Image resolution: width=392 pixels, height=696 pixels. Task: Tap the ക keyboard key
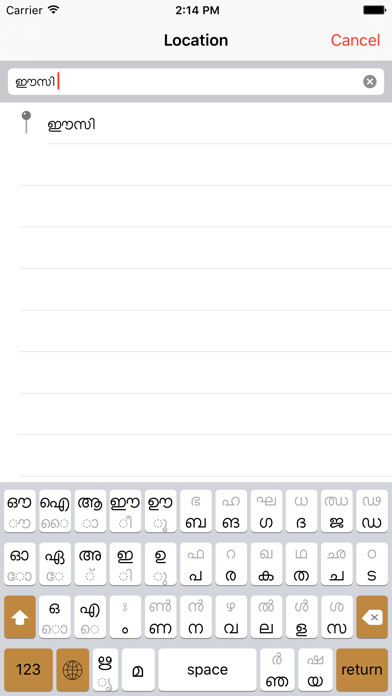click(266, 564)
